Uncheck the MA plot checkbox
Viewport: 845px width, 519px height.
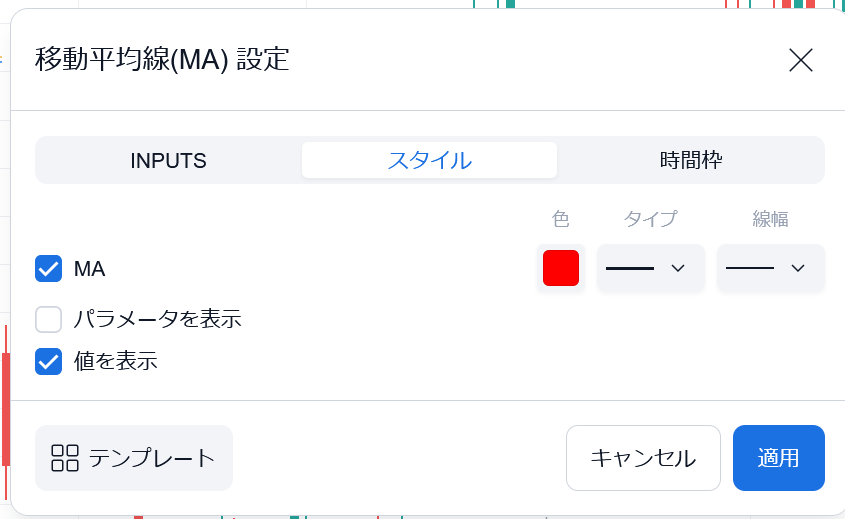49,268
